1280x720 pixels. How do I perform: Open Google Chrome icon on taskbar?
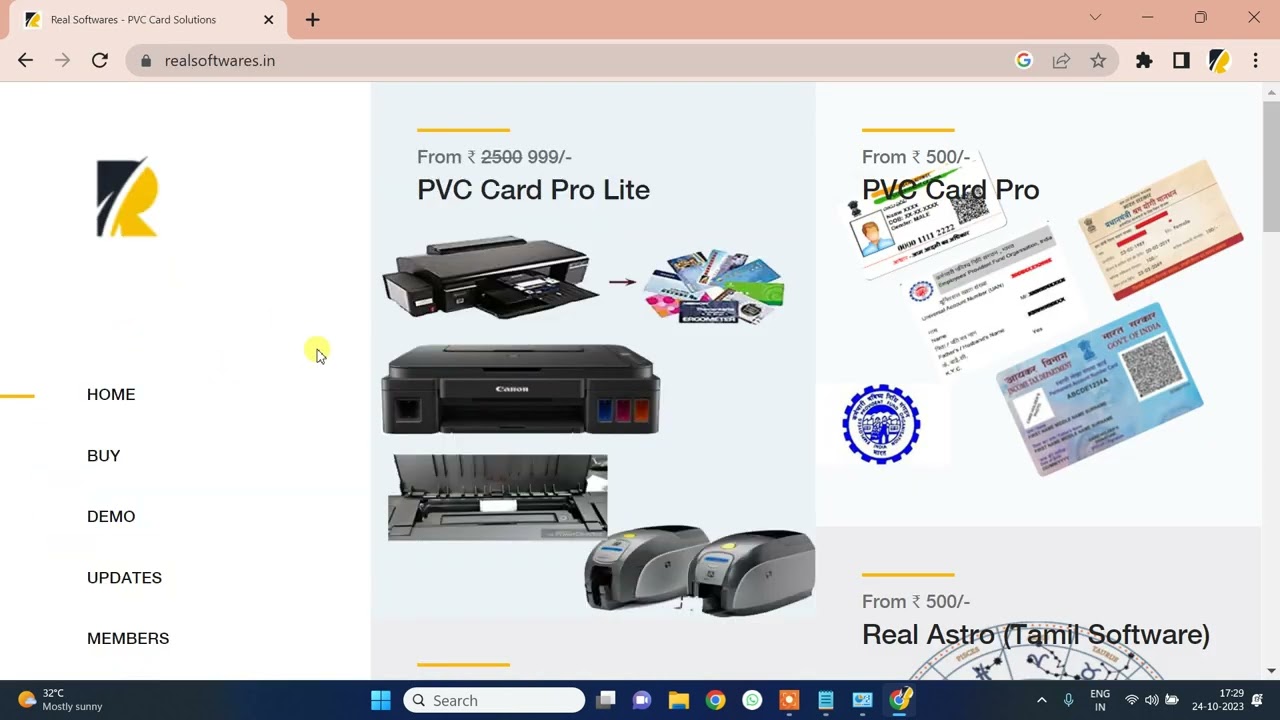tap(715, 700)
